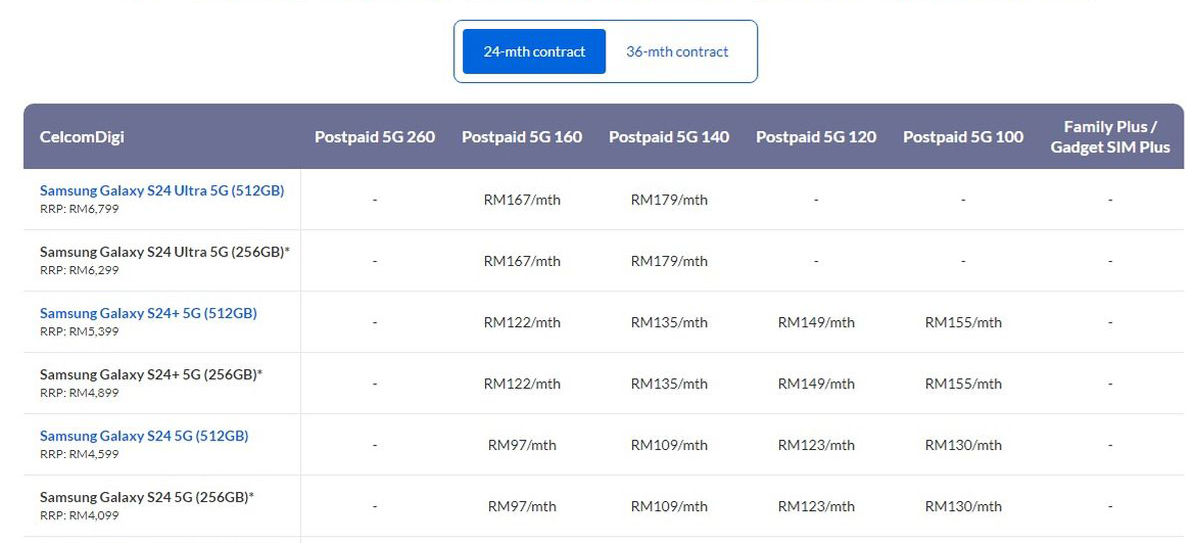Open Samsung Galaxy S24 Ultra 5G (512GB) link
This screenshot has width=1200, height=543.
[x=162, y=190]
